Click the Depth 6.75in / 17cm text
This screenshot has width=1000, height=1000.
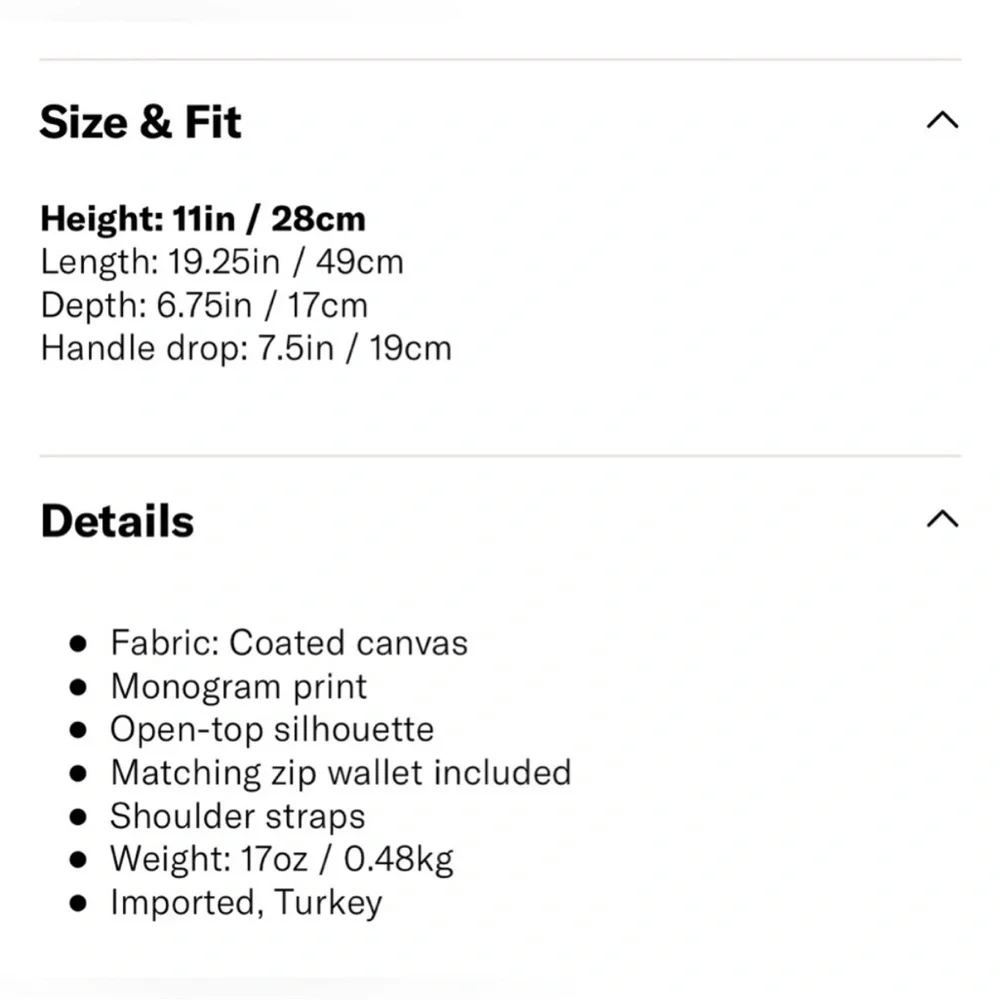[x=204, y=305]
